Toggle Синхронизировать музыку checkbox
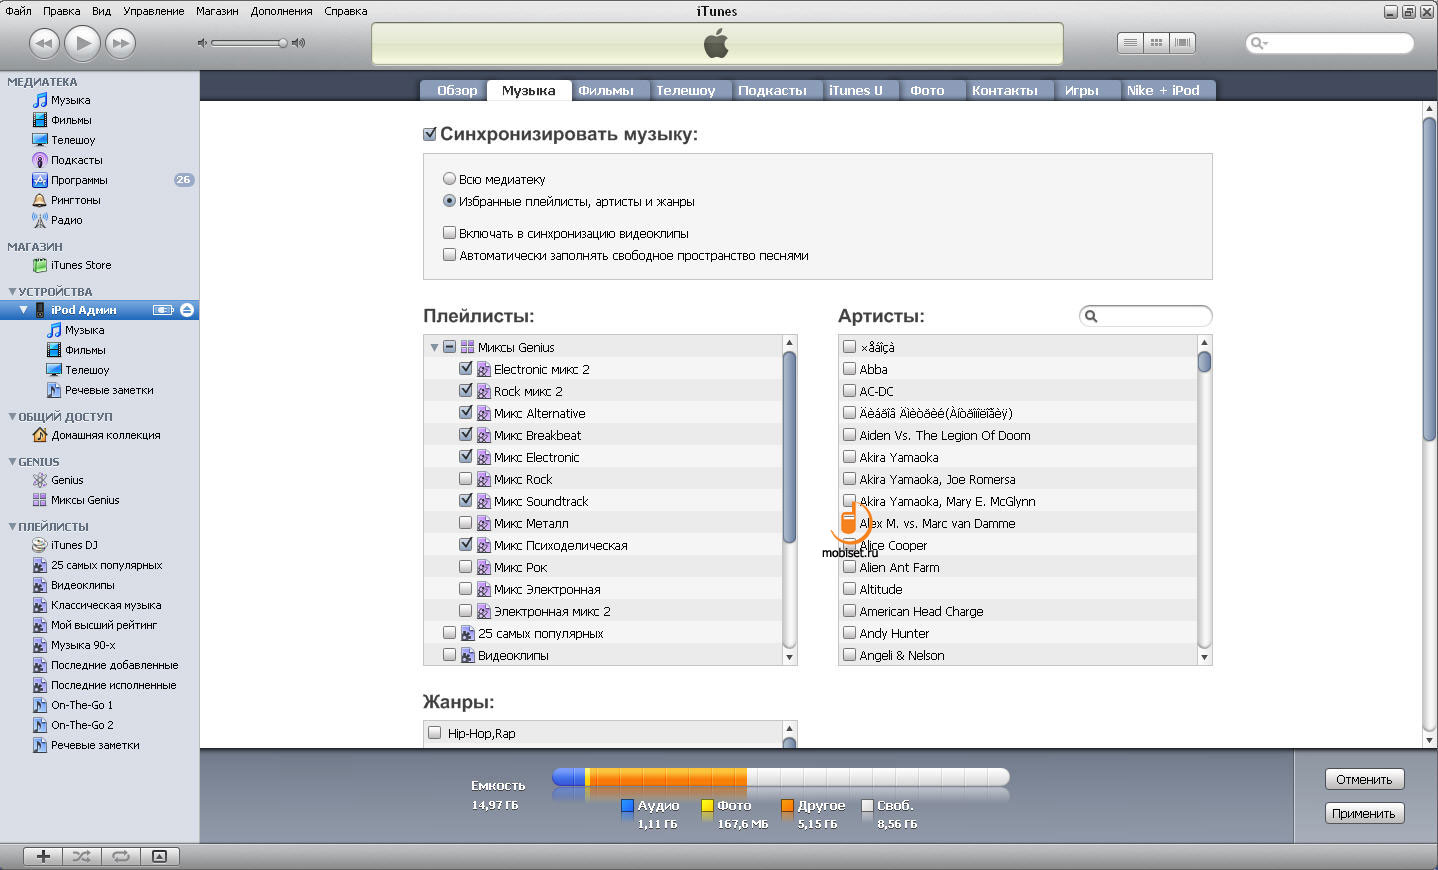The height and width of the screenshot is (870, 1438). [430, 134]
